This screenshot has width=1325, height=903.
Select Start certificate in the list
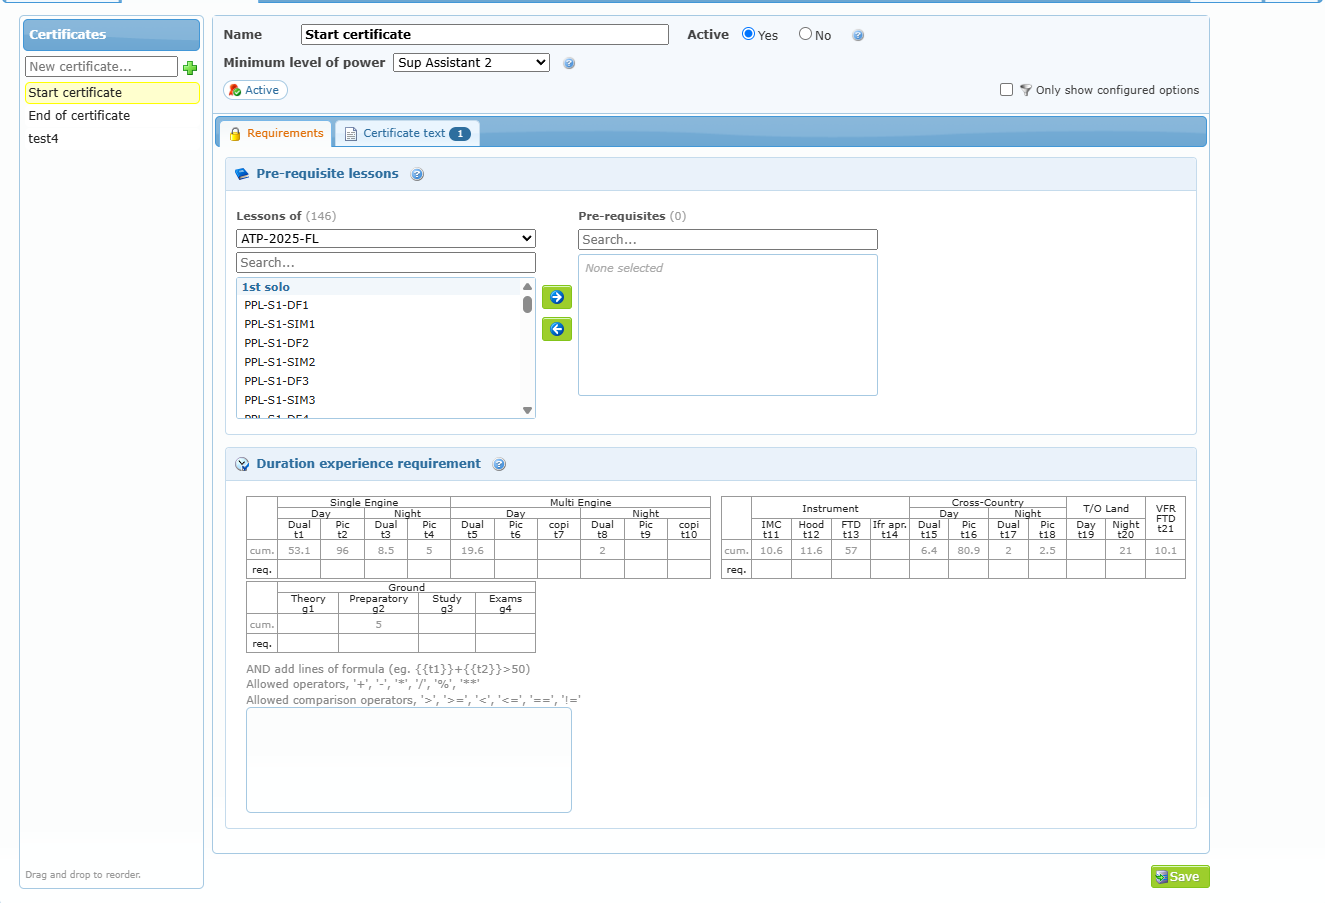pyautogui.click(x=112, y=93)
